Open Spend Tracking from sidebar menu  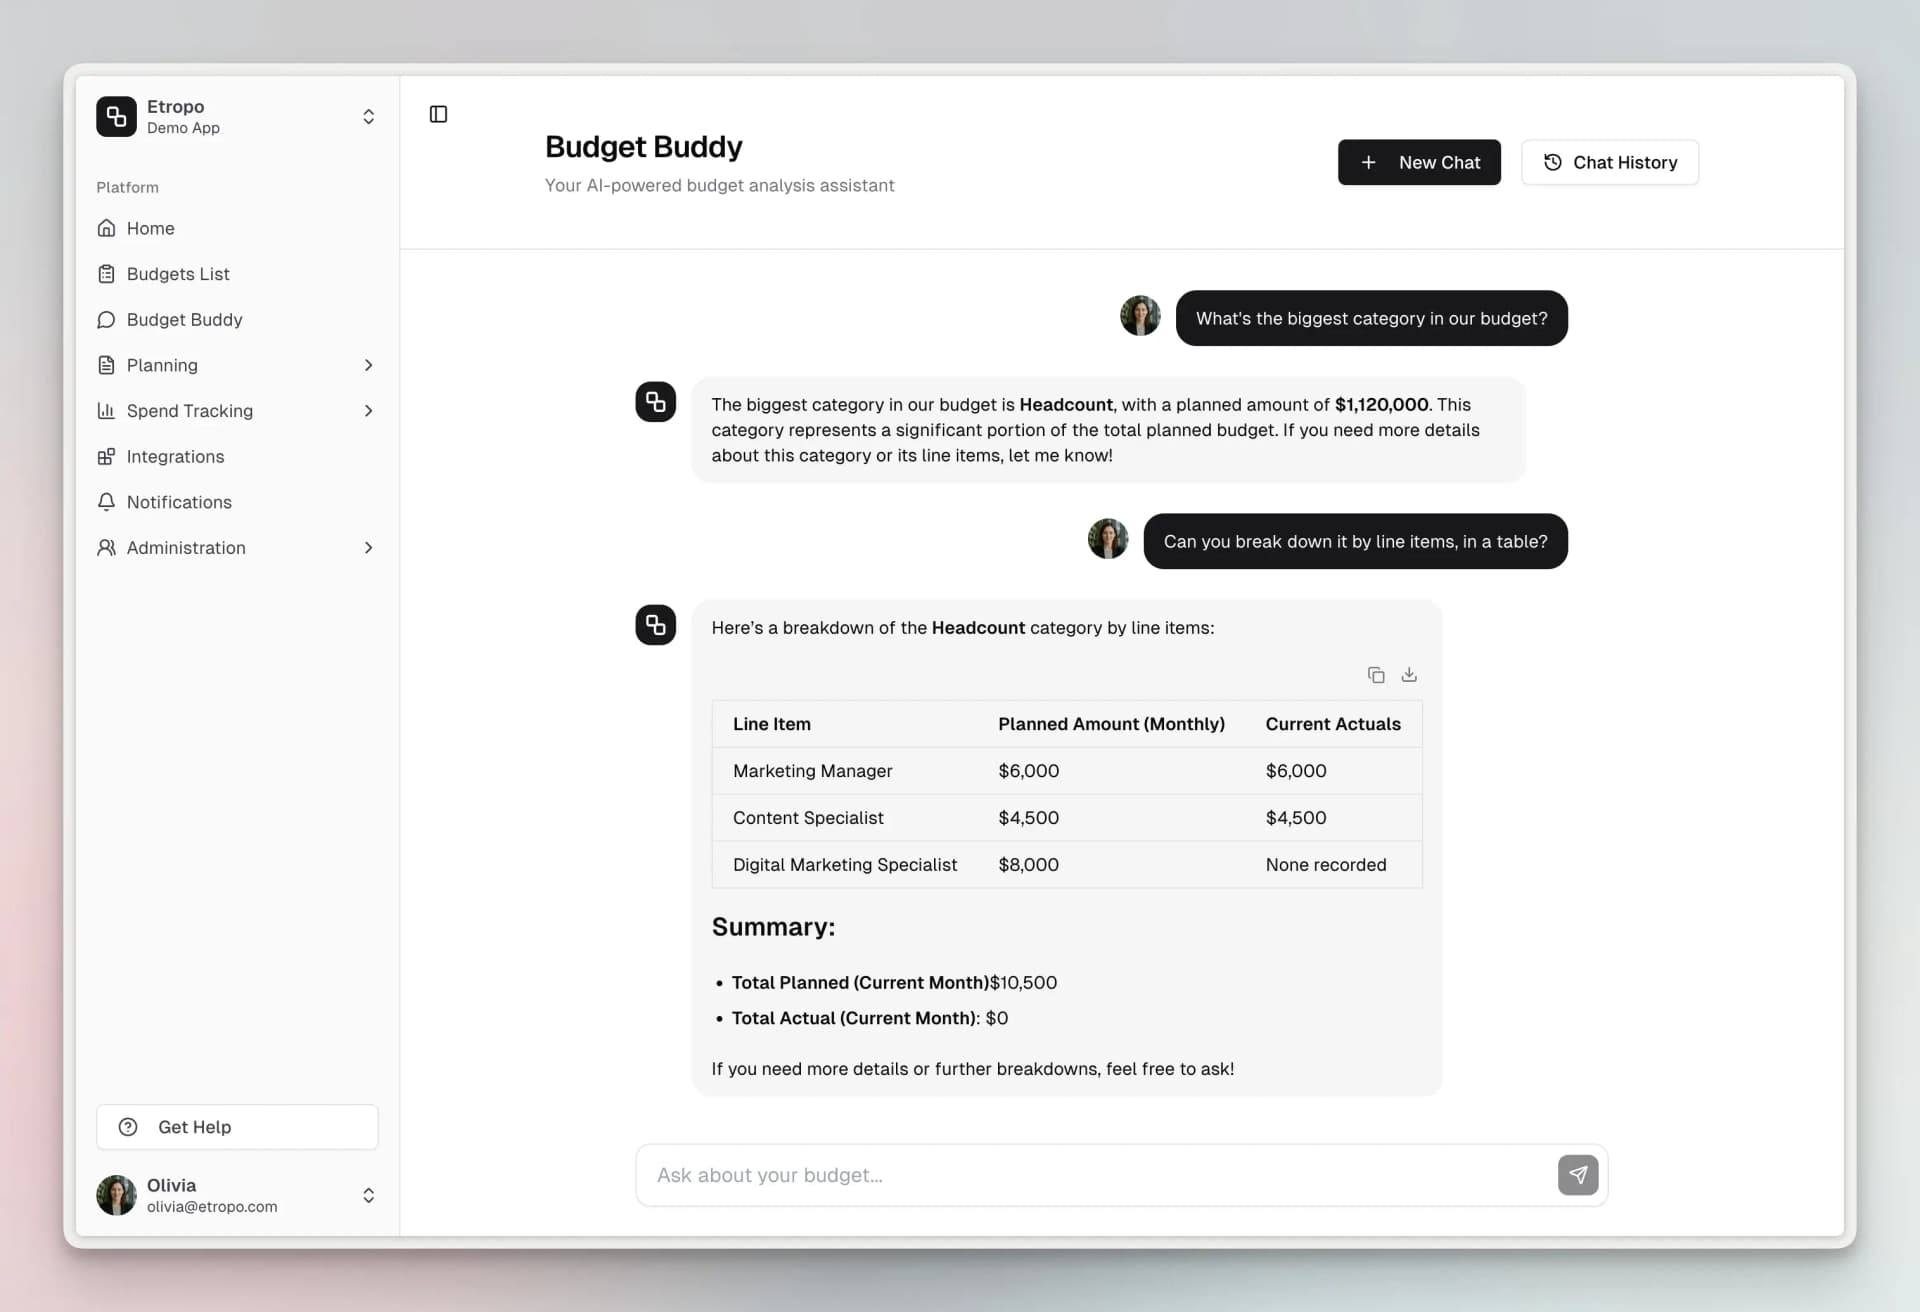pyautogui.click(x=188, y=411)
